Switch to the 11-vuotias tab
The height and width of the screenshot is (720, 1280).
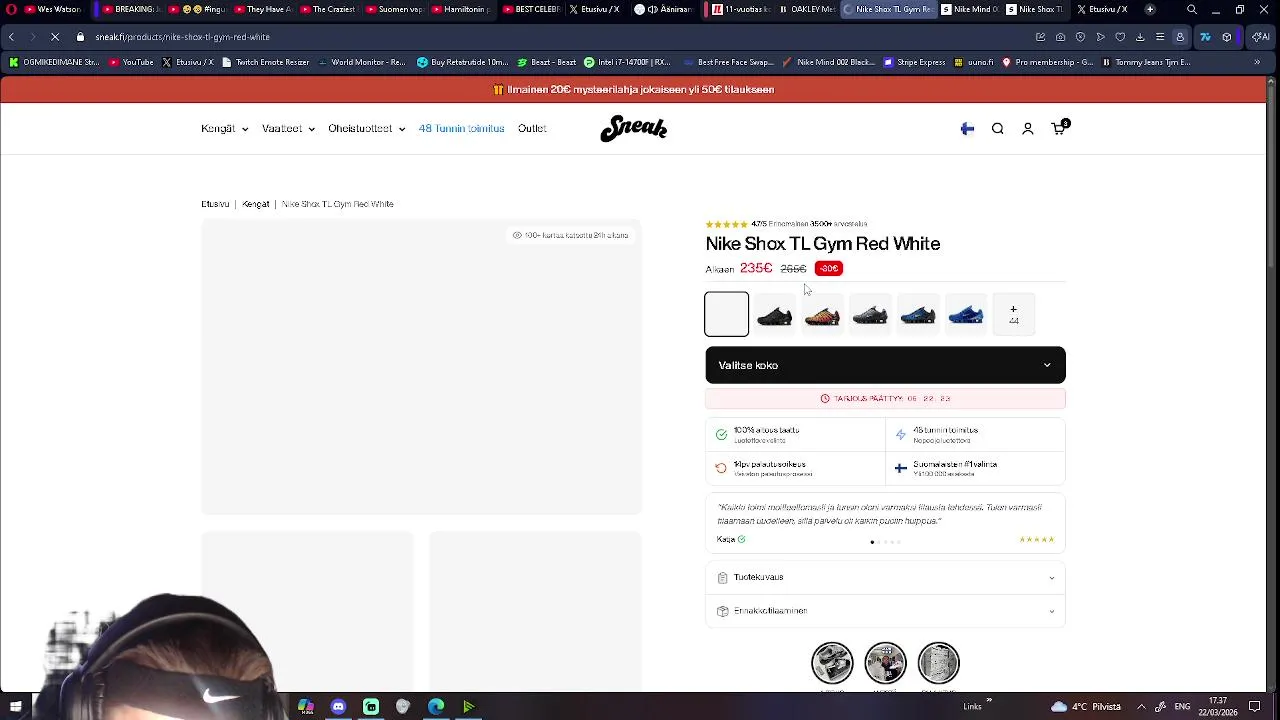(x=738, y=9)
